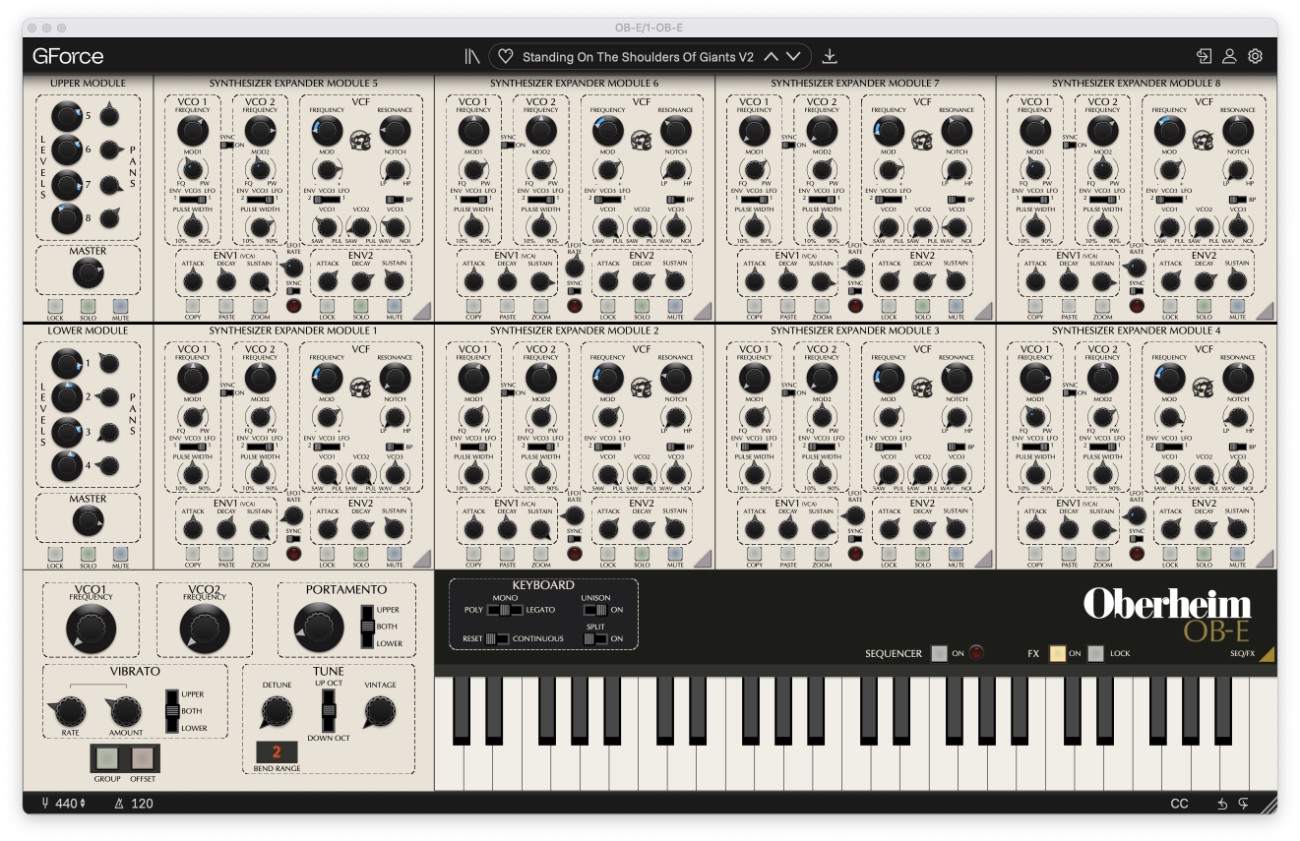Click the import/export icon in the top bar
The image size is (1300, 841).
click(1204, 57)
